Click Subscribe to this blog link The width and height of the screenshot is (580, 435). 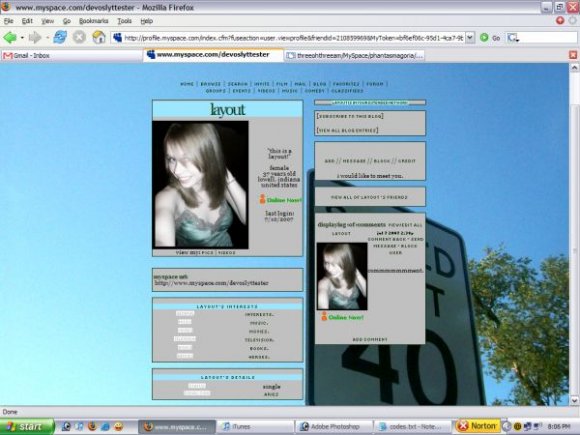(350, 116)
